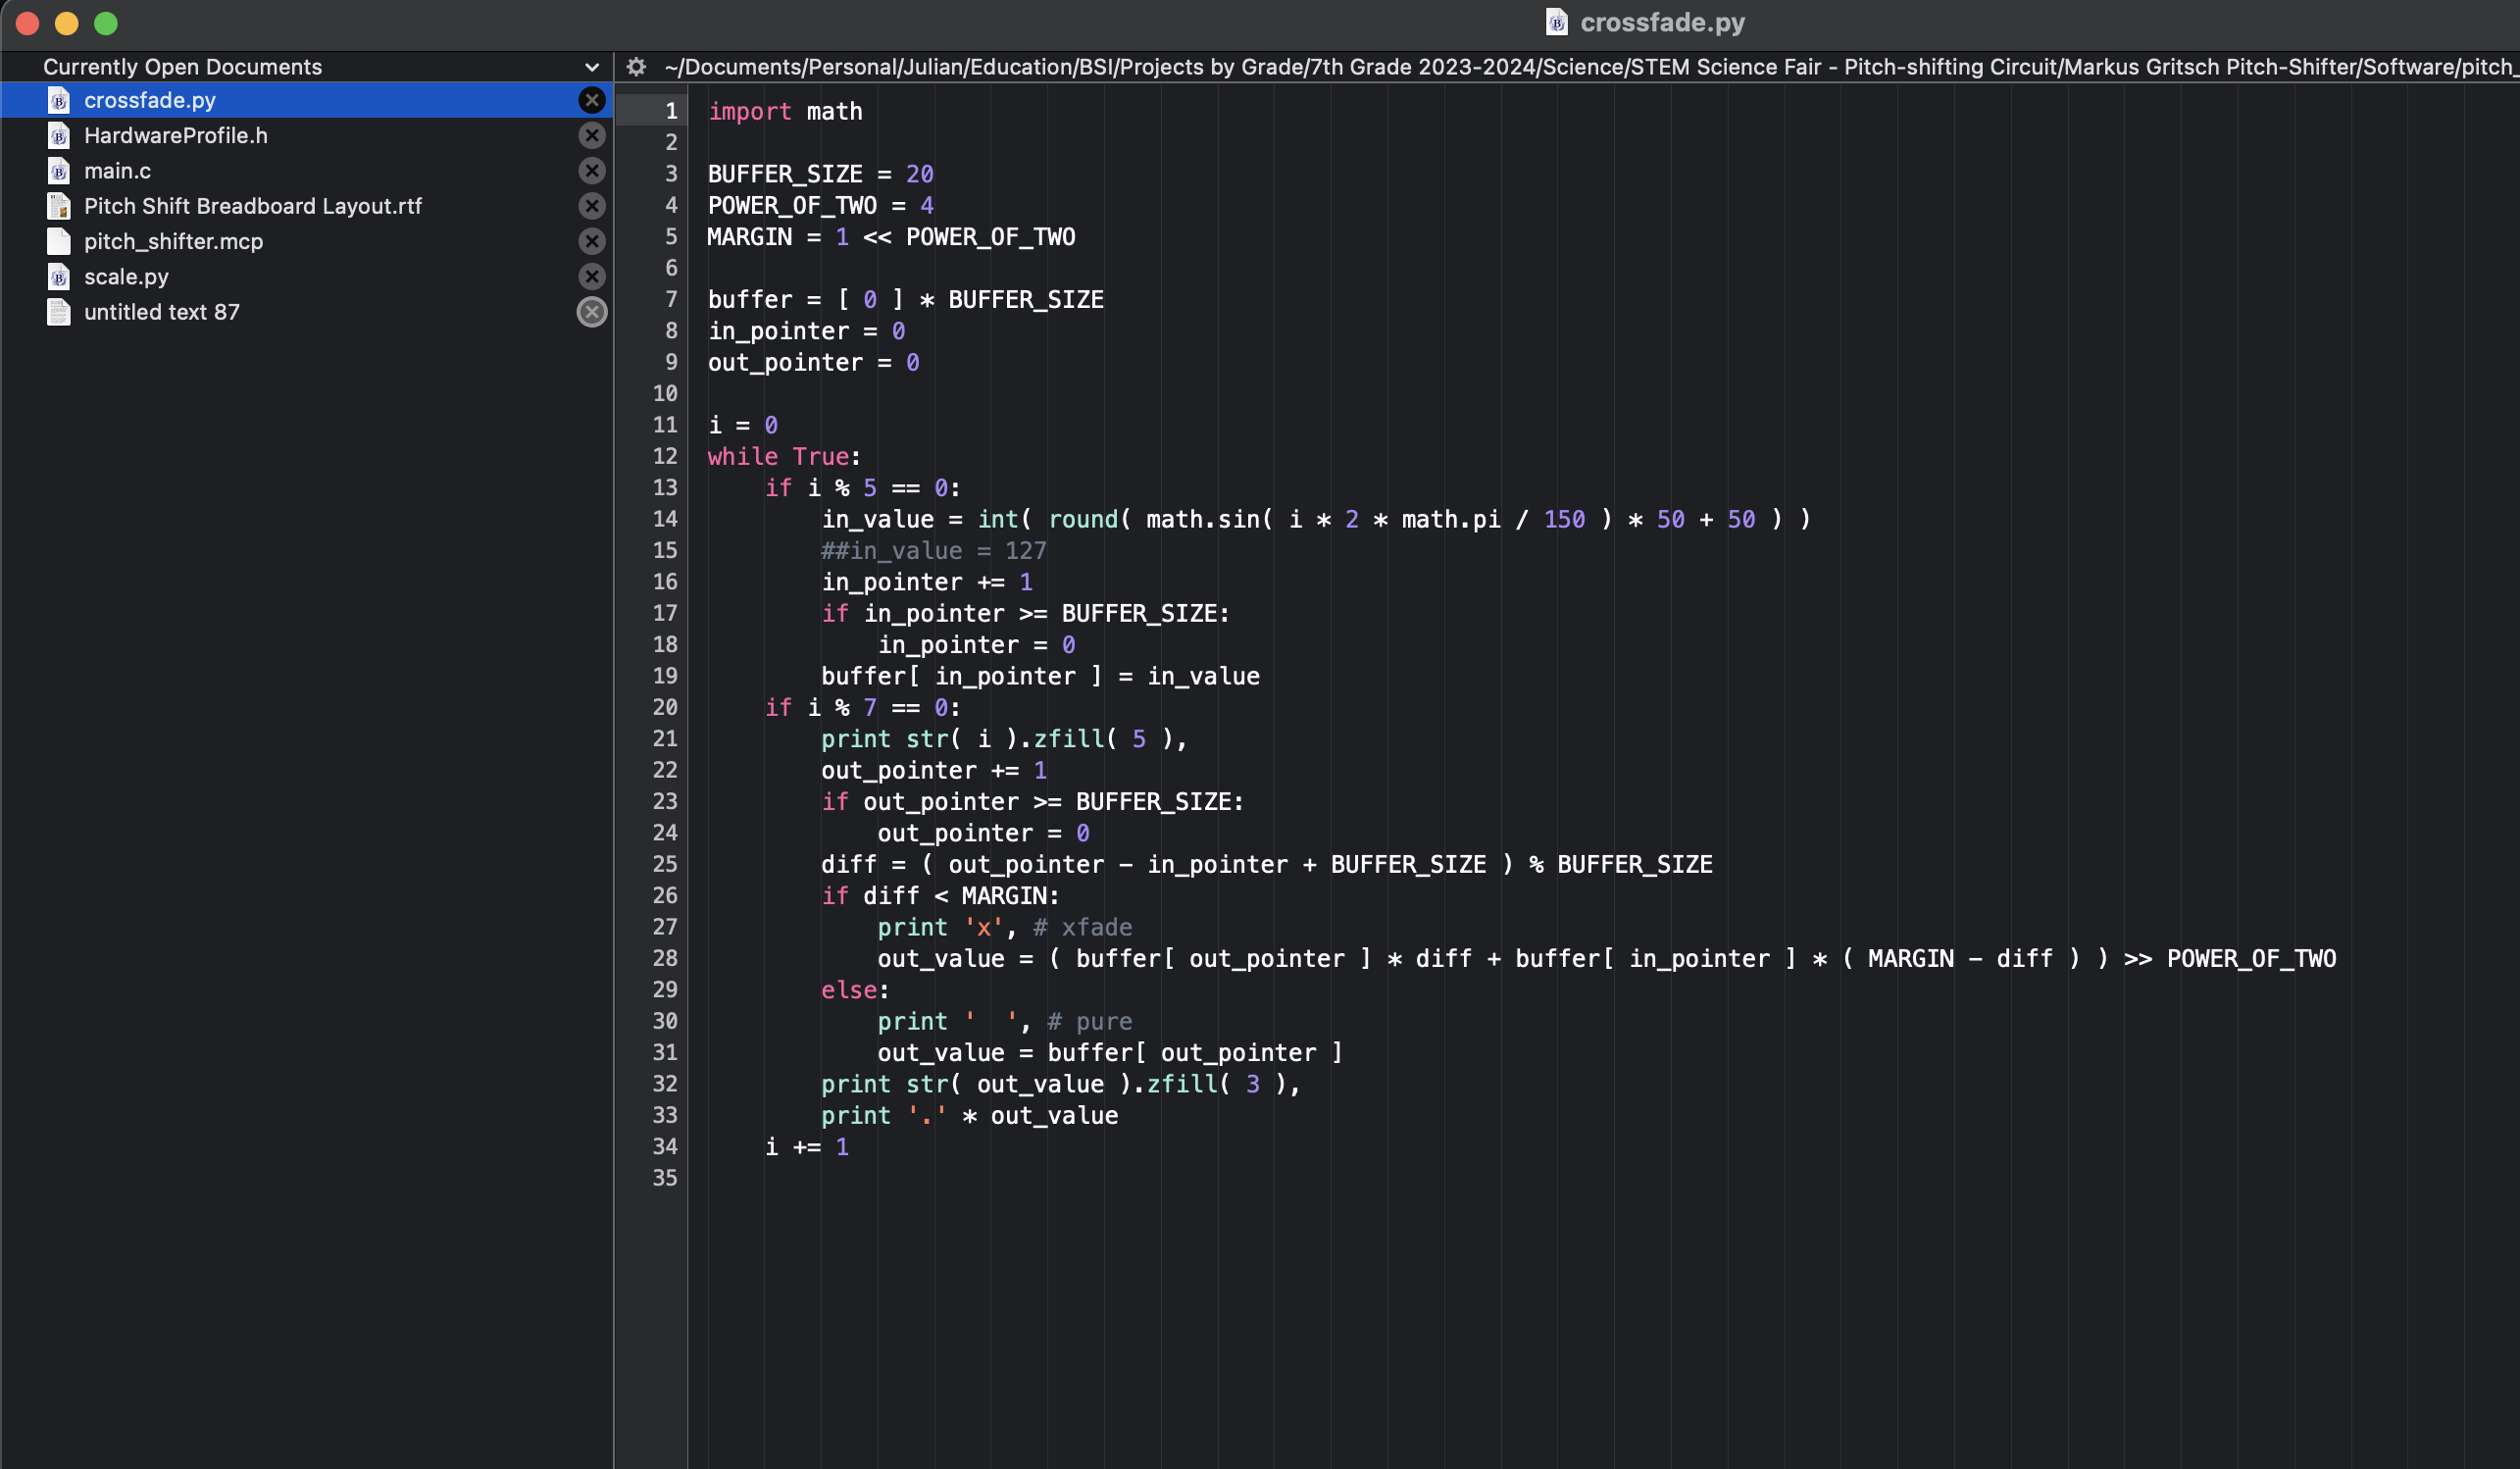Close pitch_shifter.mcp in the sidebar
This screenshot has width=2520, height=1469.
(x=592, y=241)
